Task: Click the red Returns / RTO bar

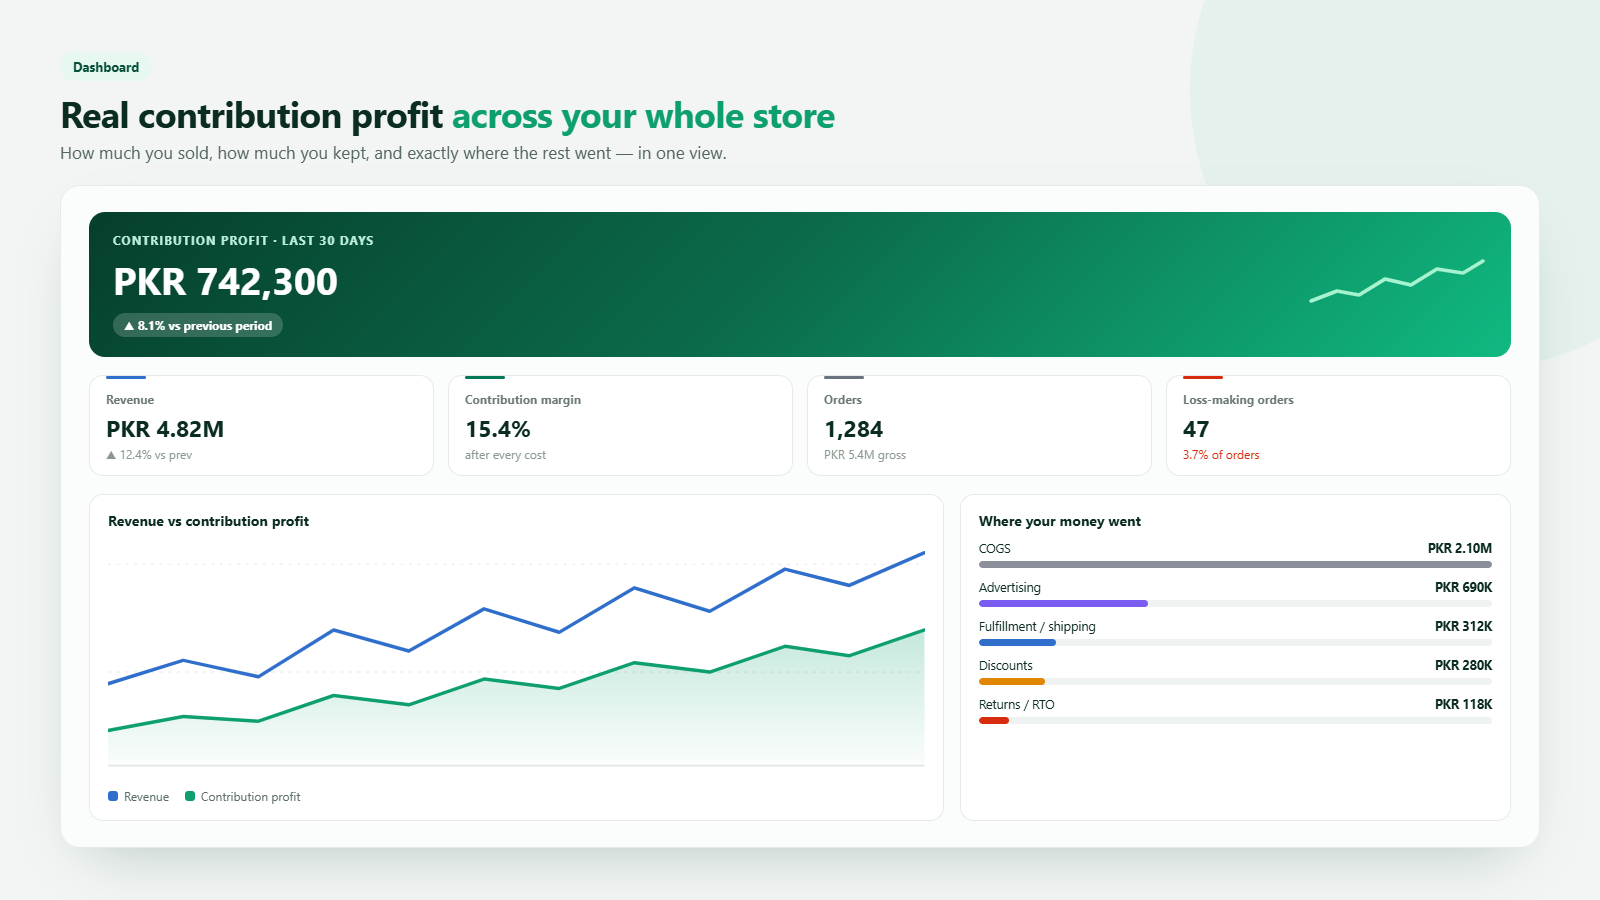Action: [994, 720]
